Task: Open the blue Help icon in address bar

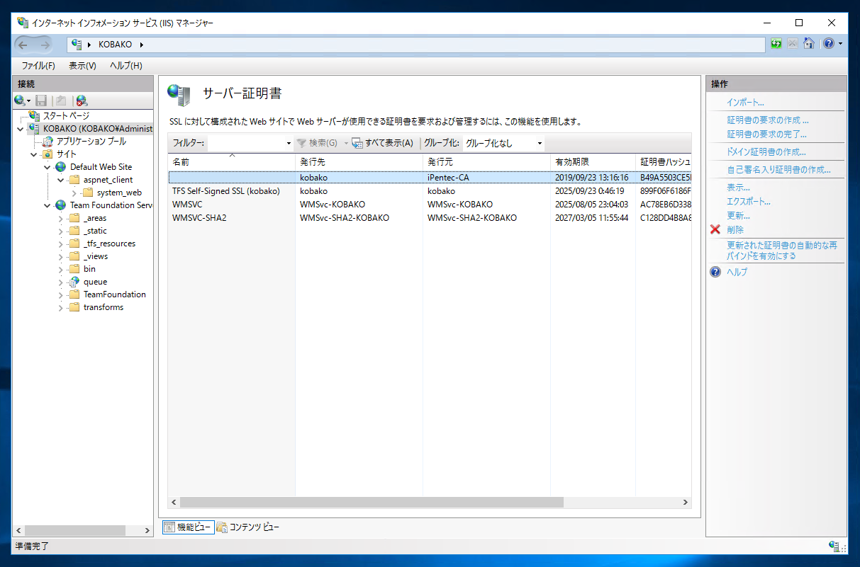Action: [x=829, y=44]
